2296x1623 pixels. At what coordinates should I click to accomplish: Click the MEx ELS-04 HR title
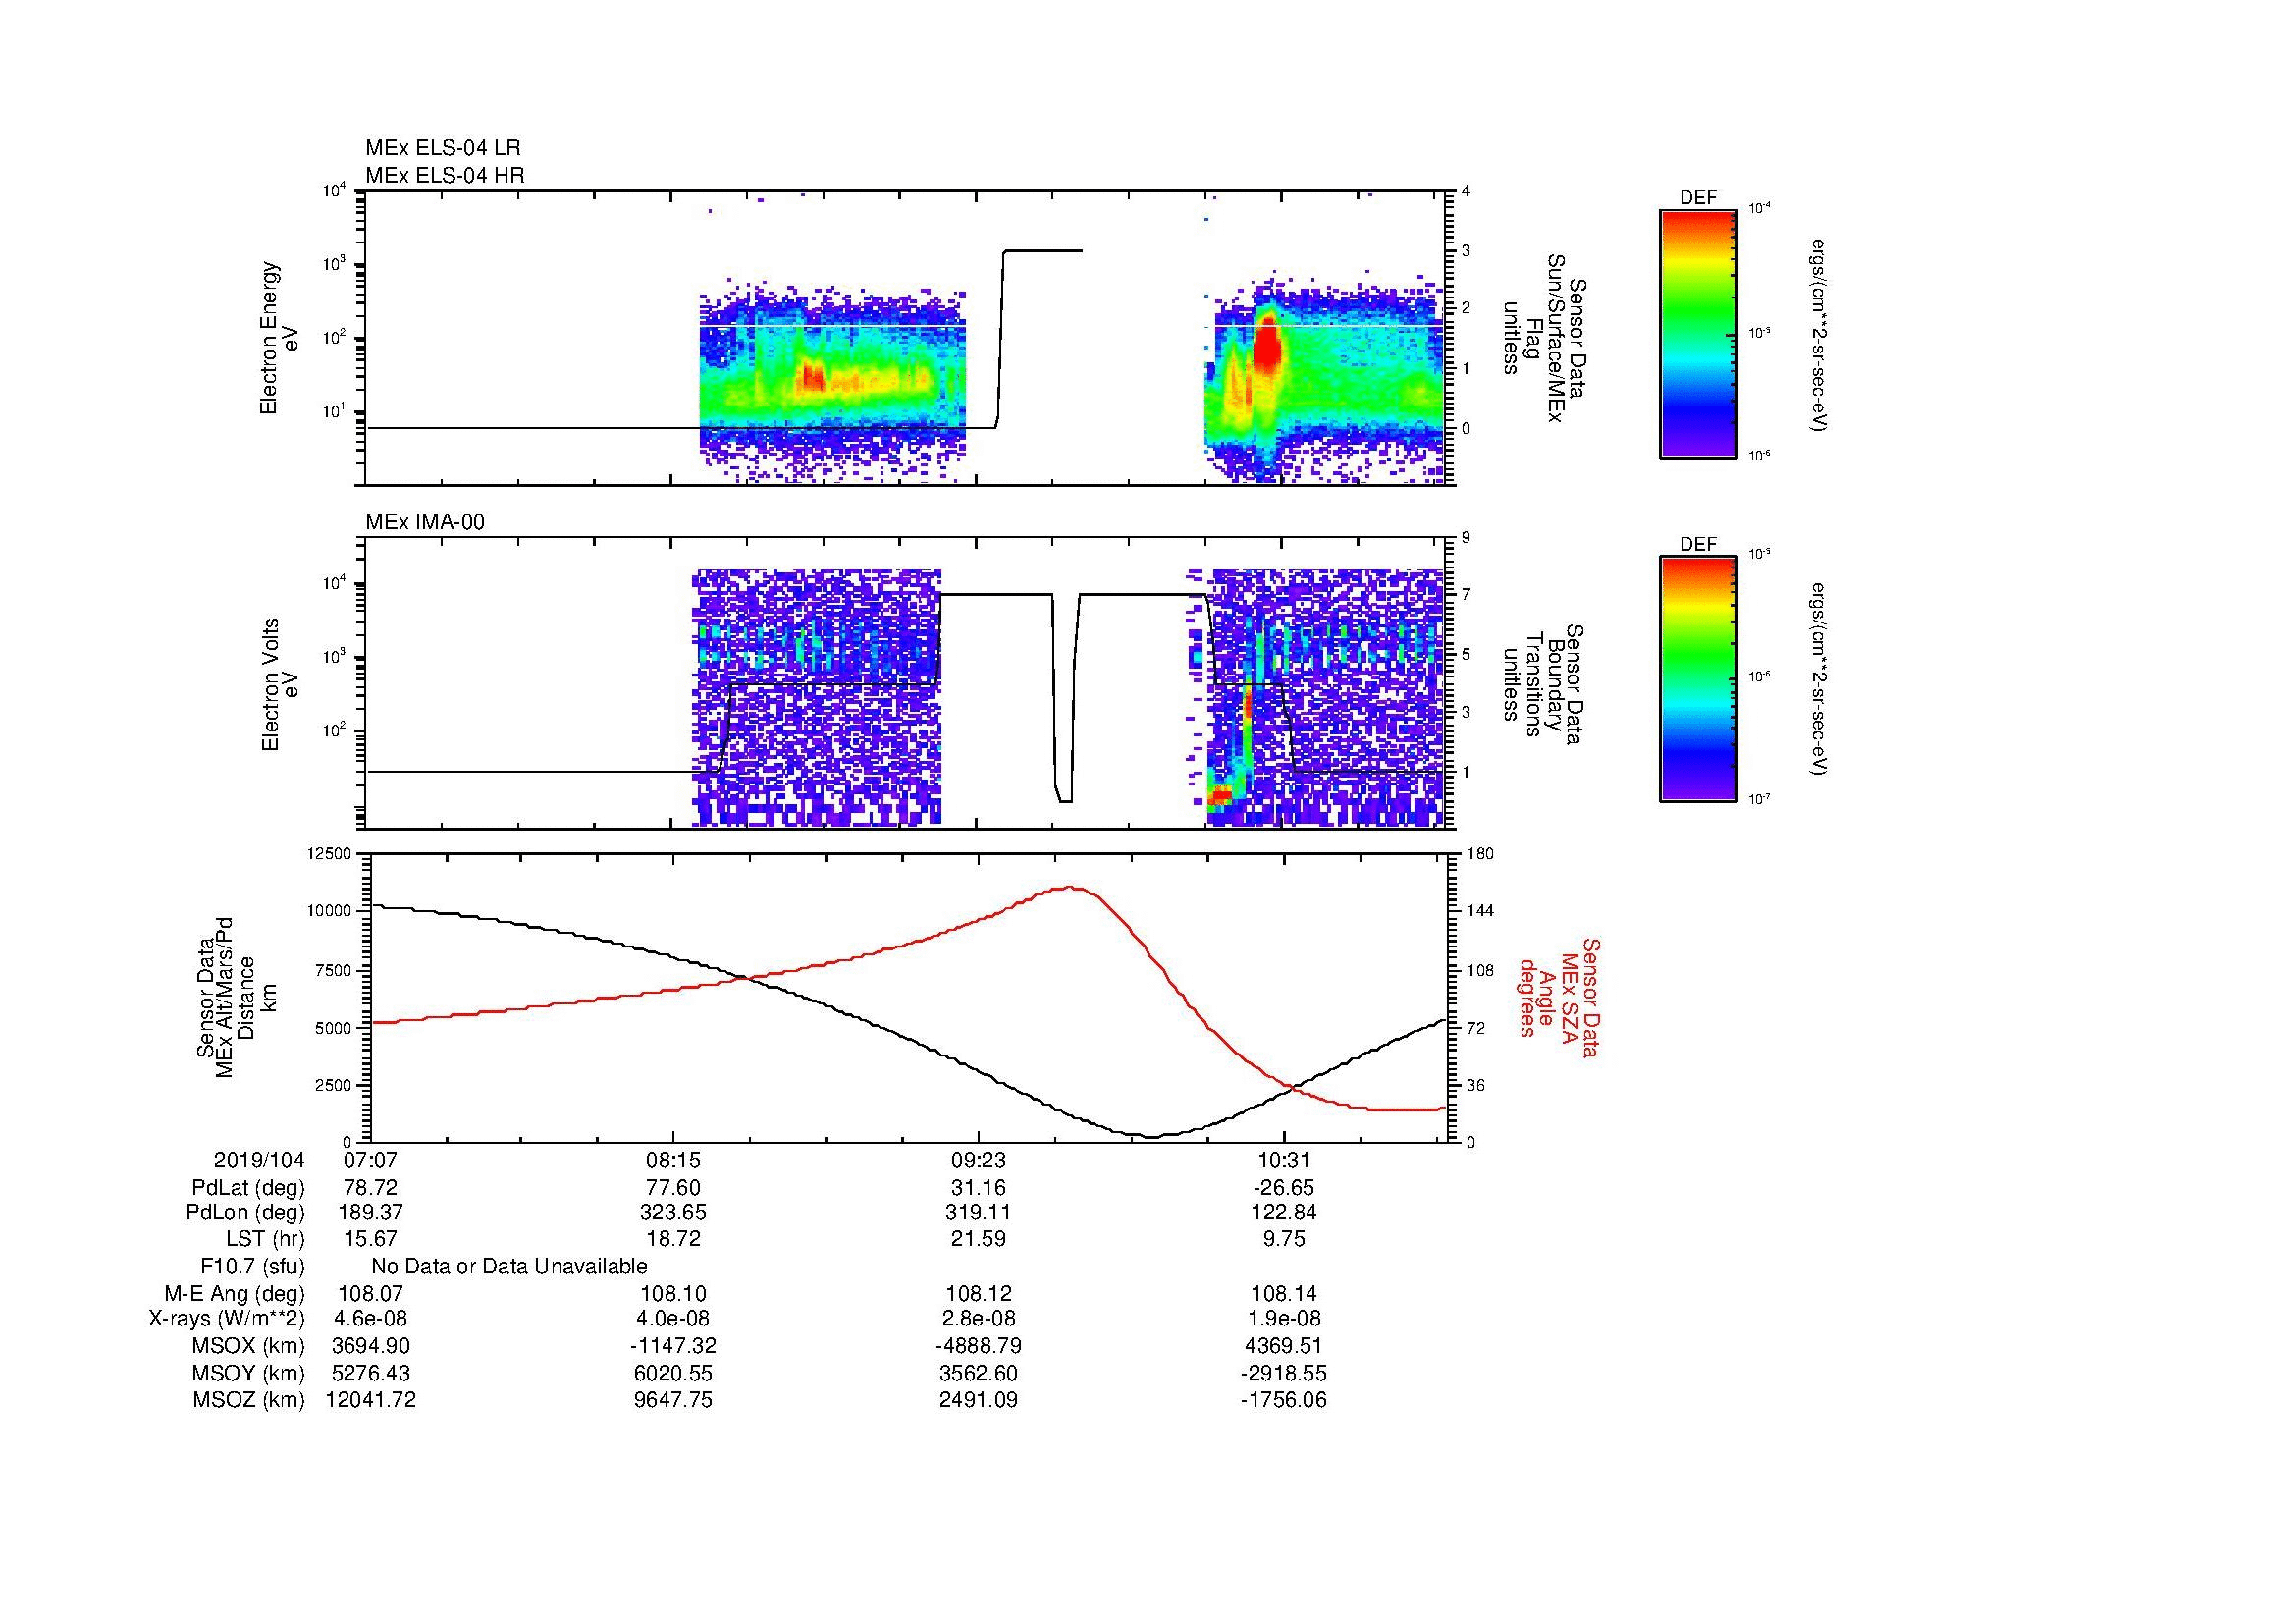[x=444, y=175]
